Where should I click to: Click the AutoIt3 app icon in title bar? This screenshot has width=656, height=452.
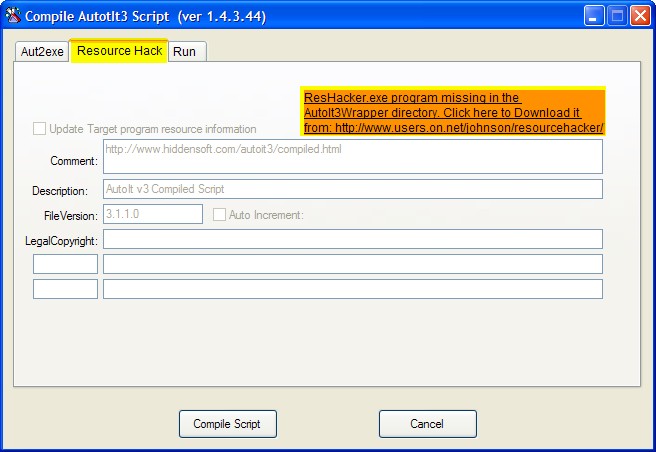(x=14, y=16)
